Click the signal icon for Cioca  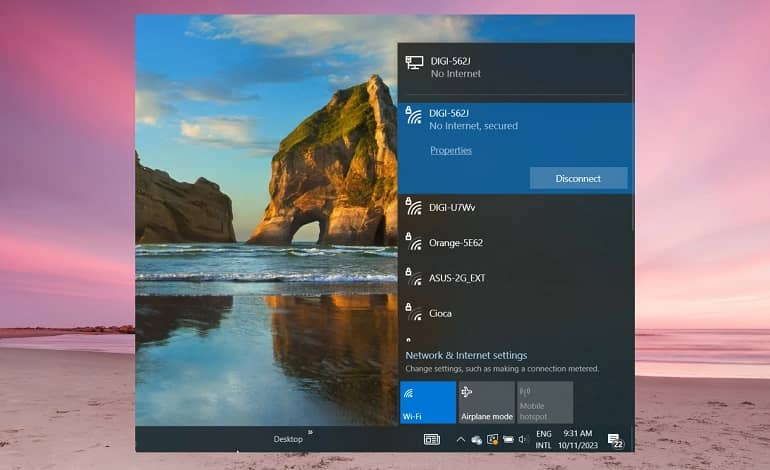(x=413, y=312)
